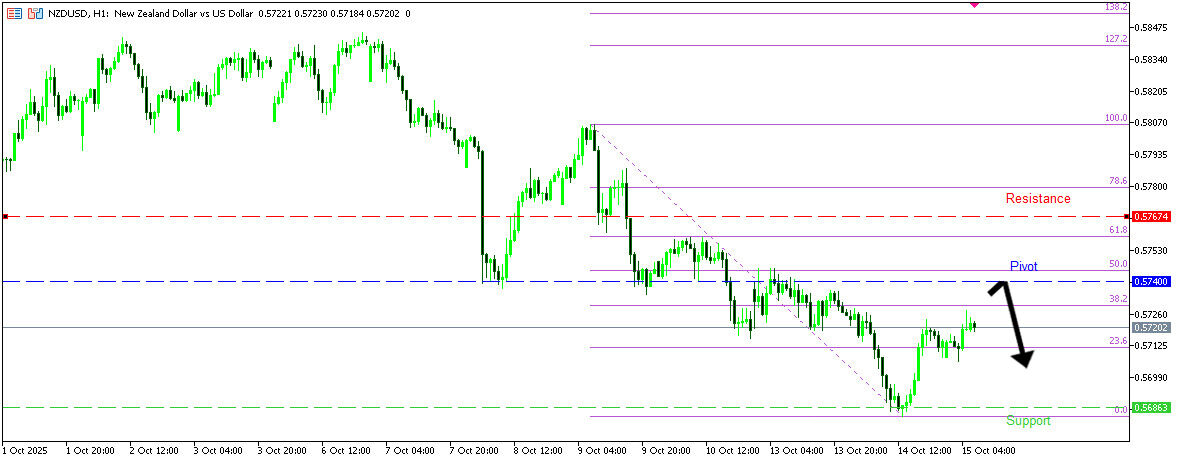Image resolution: width=1182 pixels, height=462 pixels.
Task: Select the red Resistance text label
Action: (1037, 199)
